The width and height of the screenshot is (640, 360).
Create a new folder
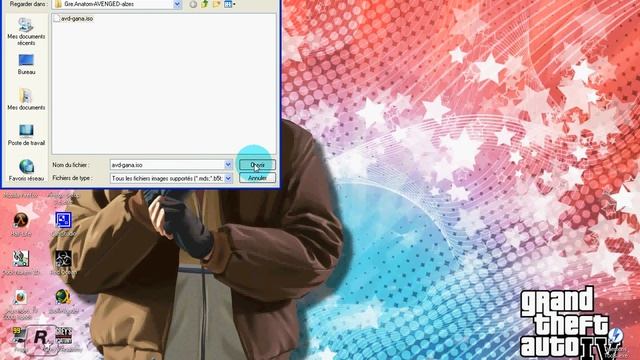[216, 4]
